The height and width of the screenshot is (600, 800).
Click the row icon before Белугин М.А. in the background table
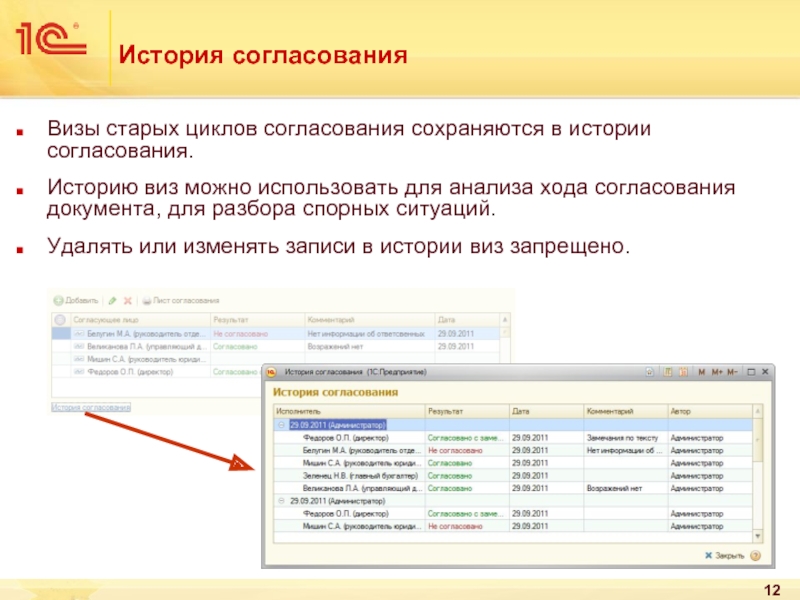point(79,334)
